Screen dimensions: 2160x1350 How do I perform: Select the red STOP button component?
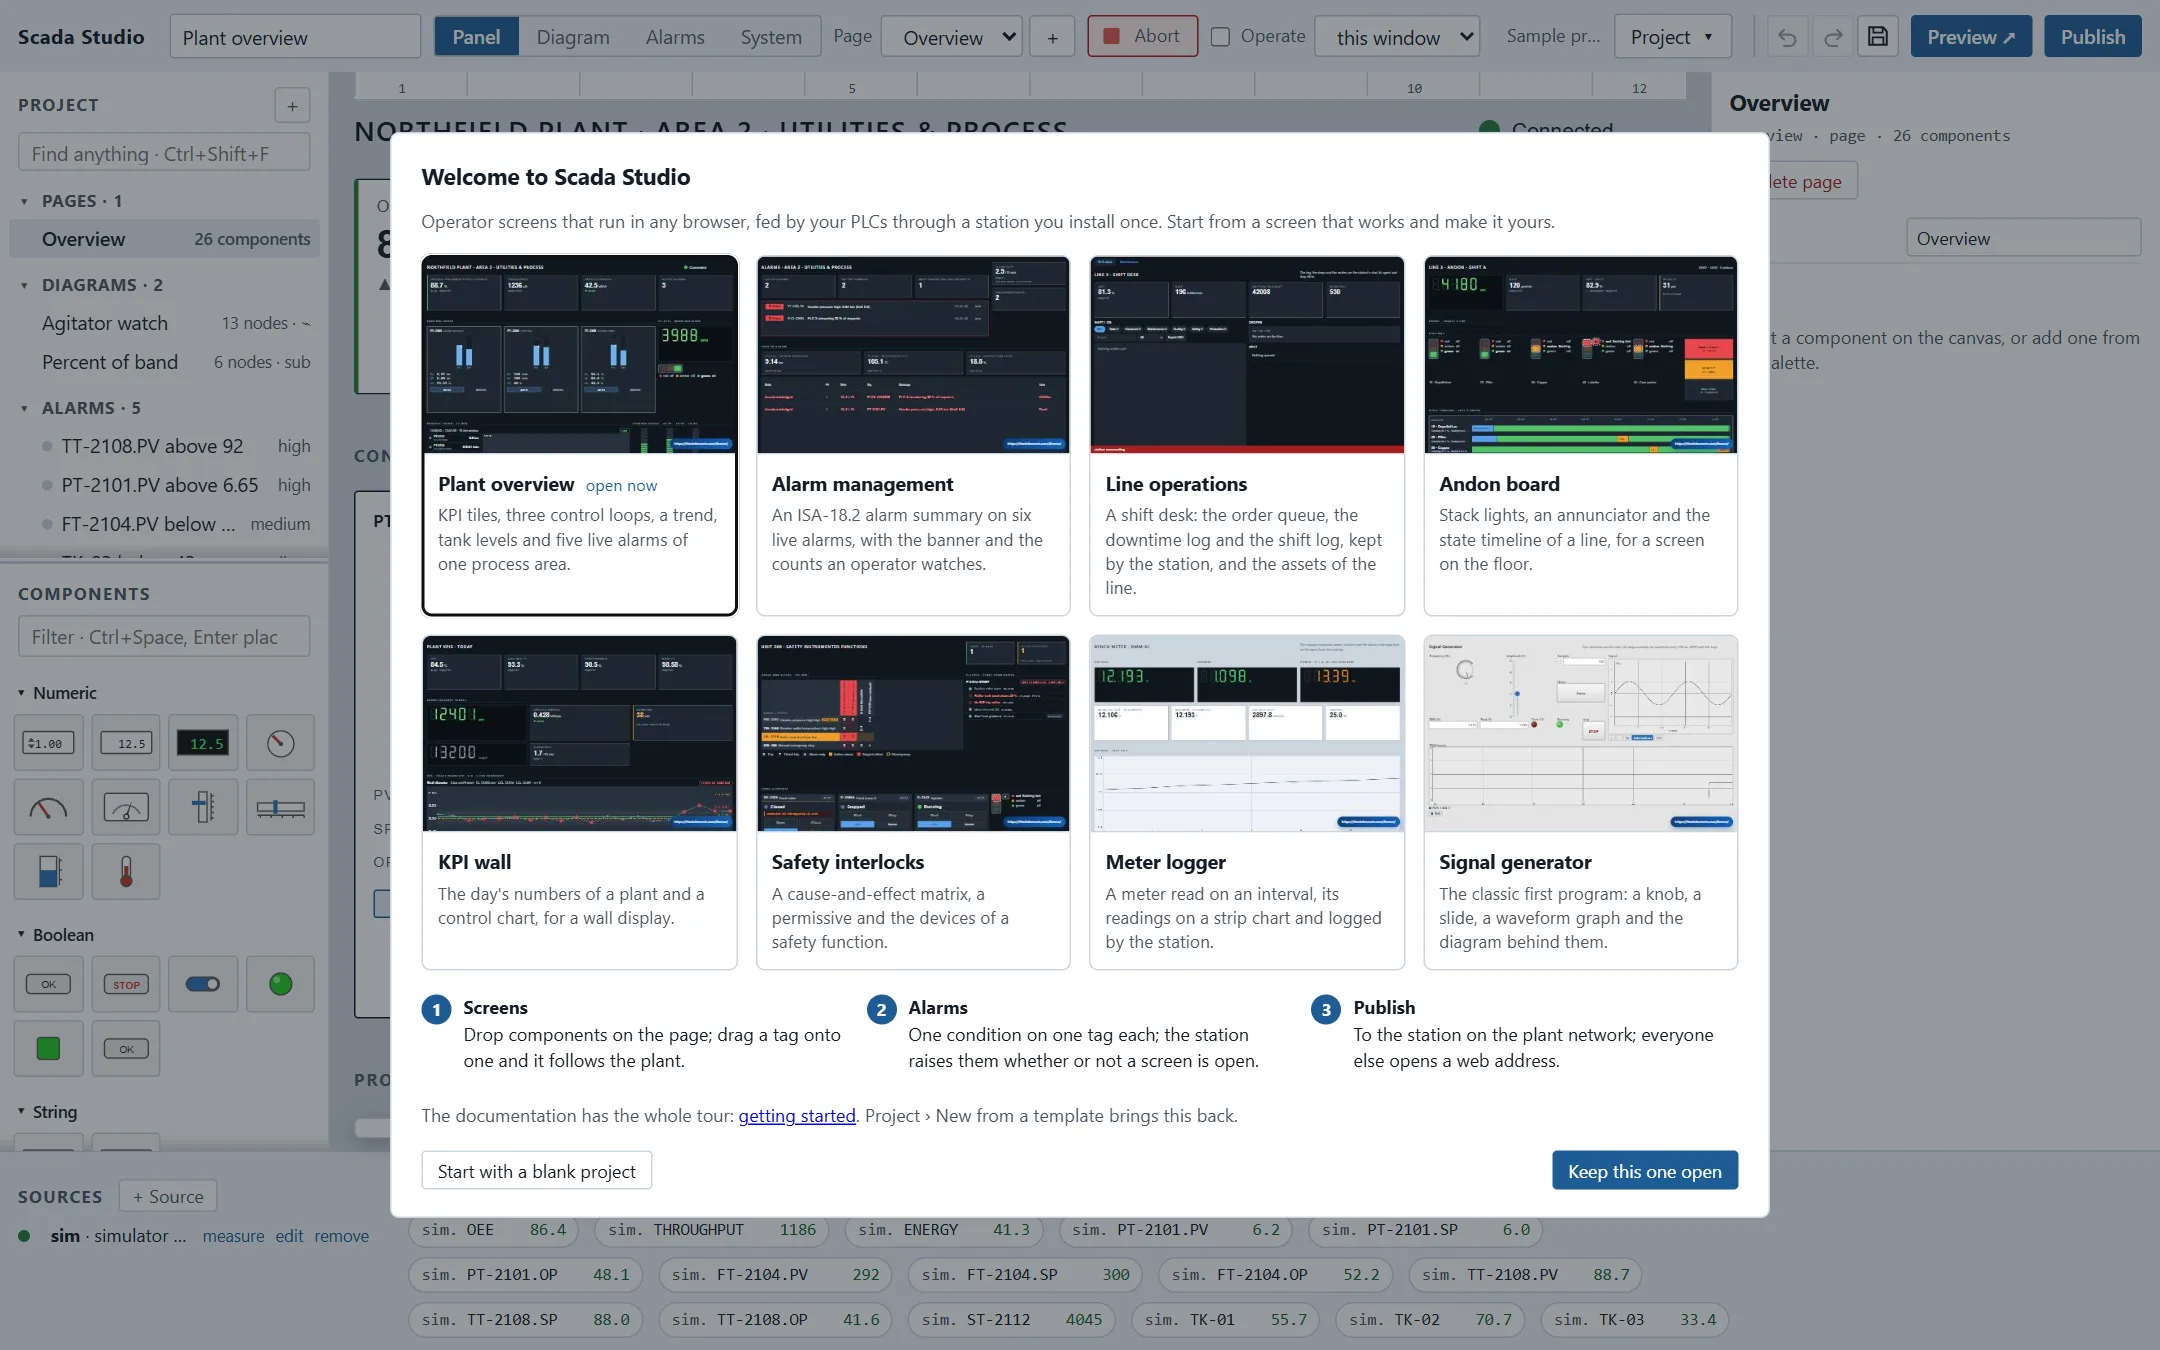point(126,984)
